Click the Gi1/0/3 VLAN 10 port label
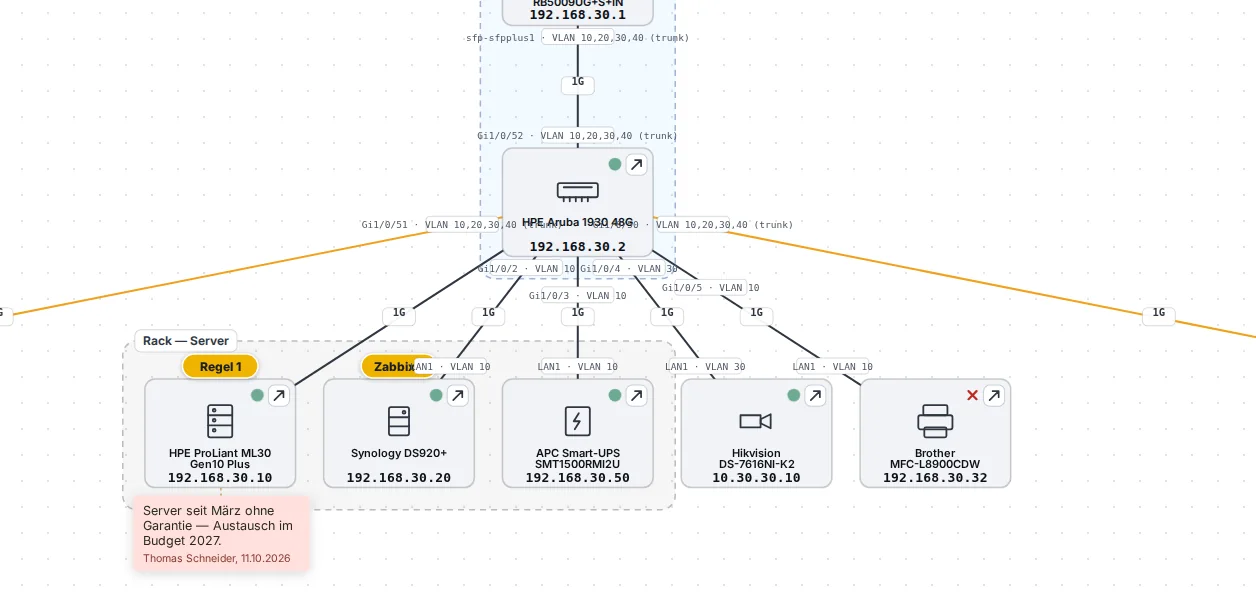1256x598 pixels. pos(578,296)
